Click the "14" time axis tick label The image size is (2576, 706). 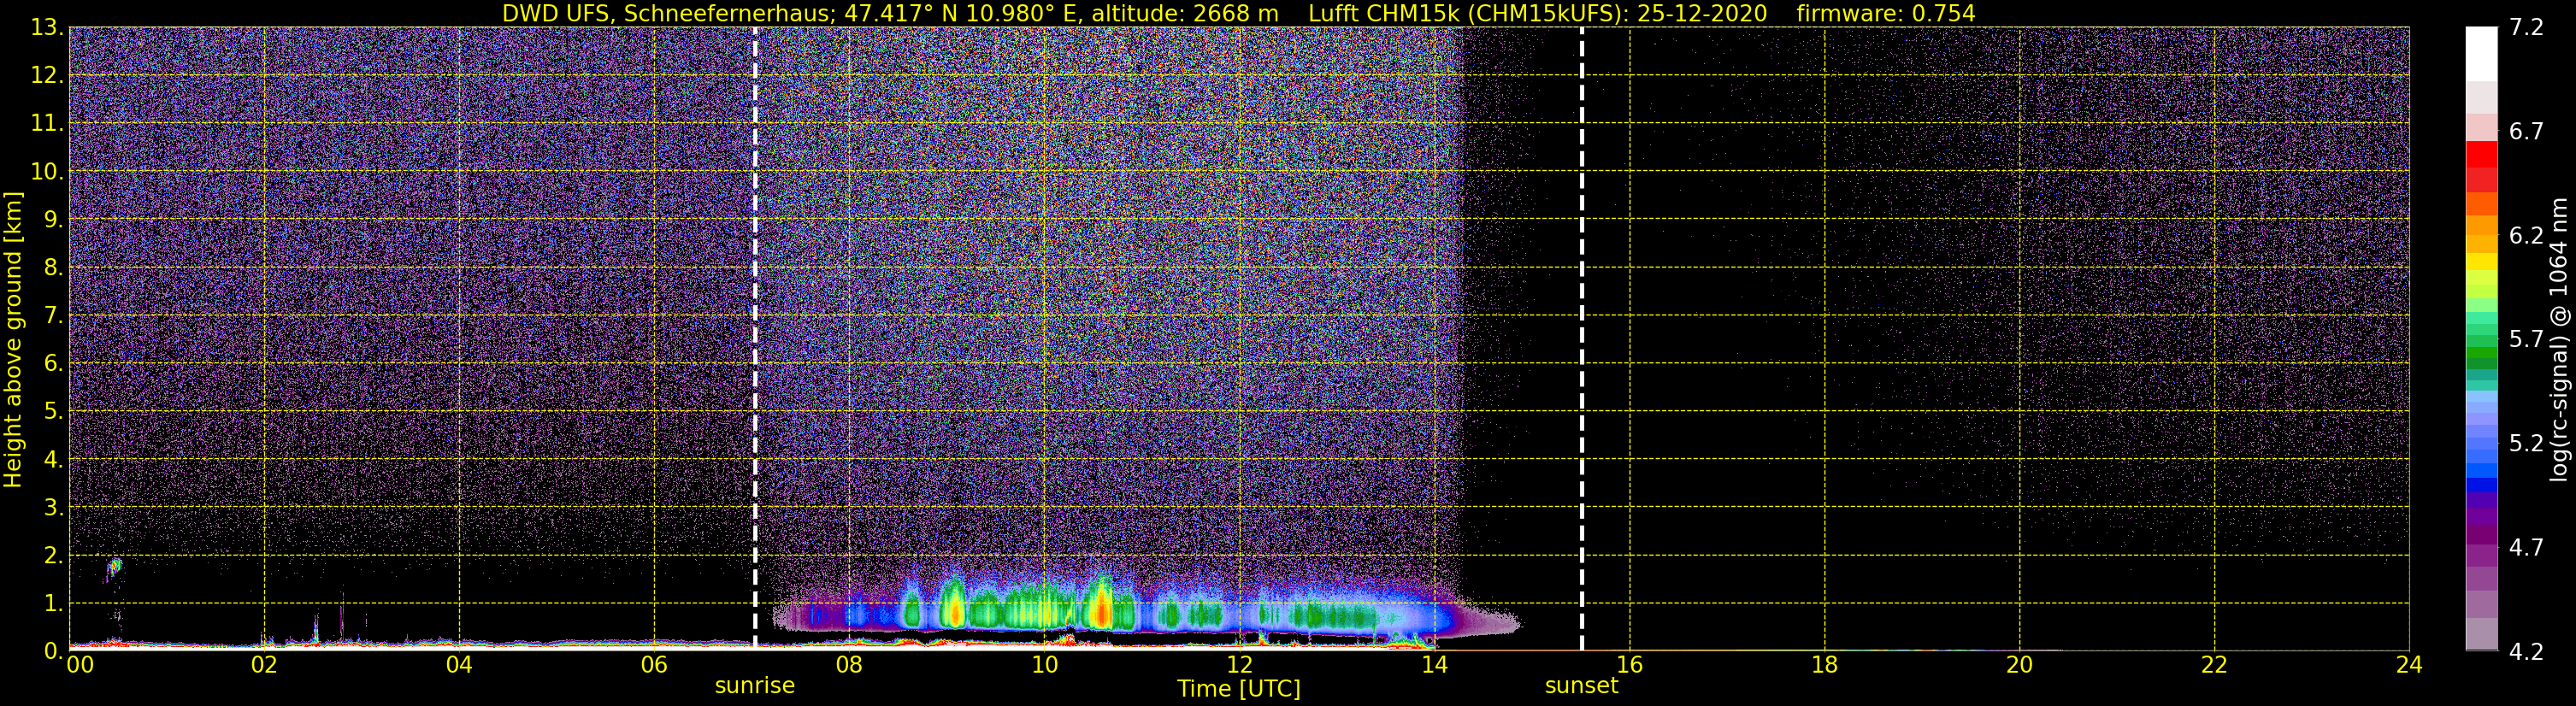click(1434, 665)
